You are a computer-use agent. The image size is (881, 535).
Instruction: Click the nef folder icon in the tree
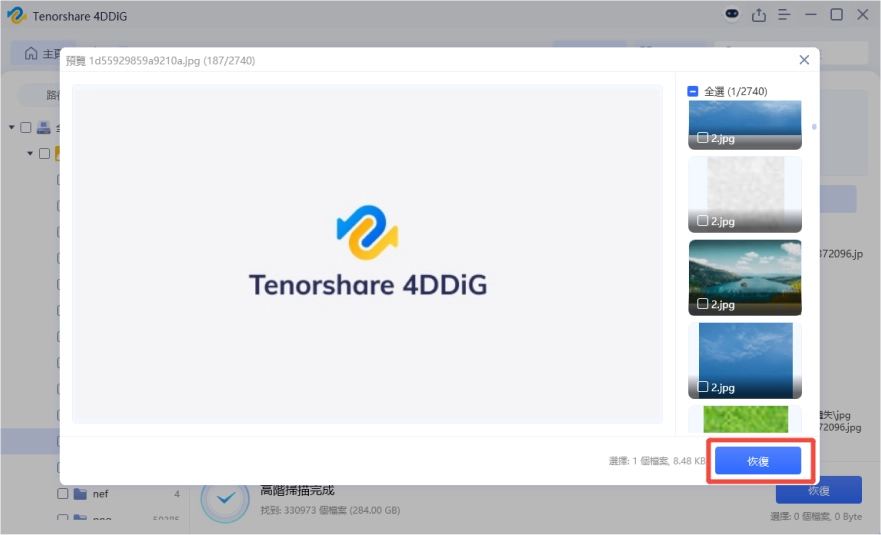80,494
